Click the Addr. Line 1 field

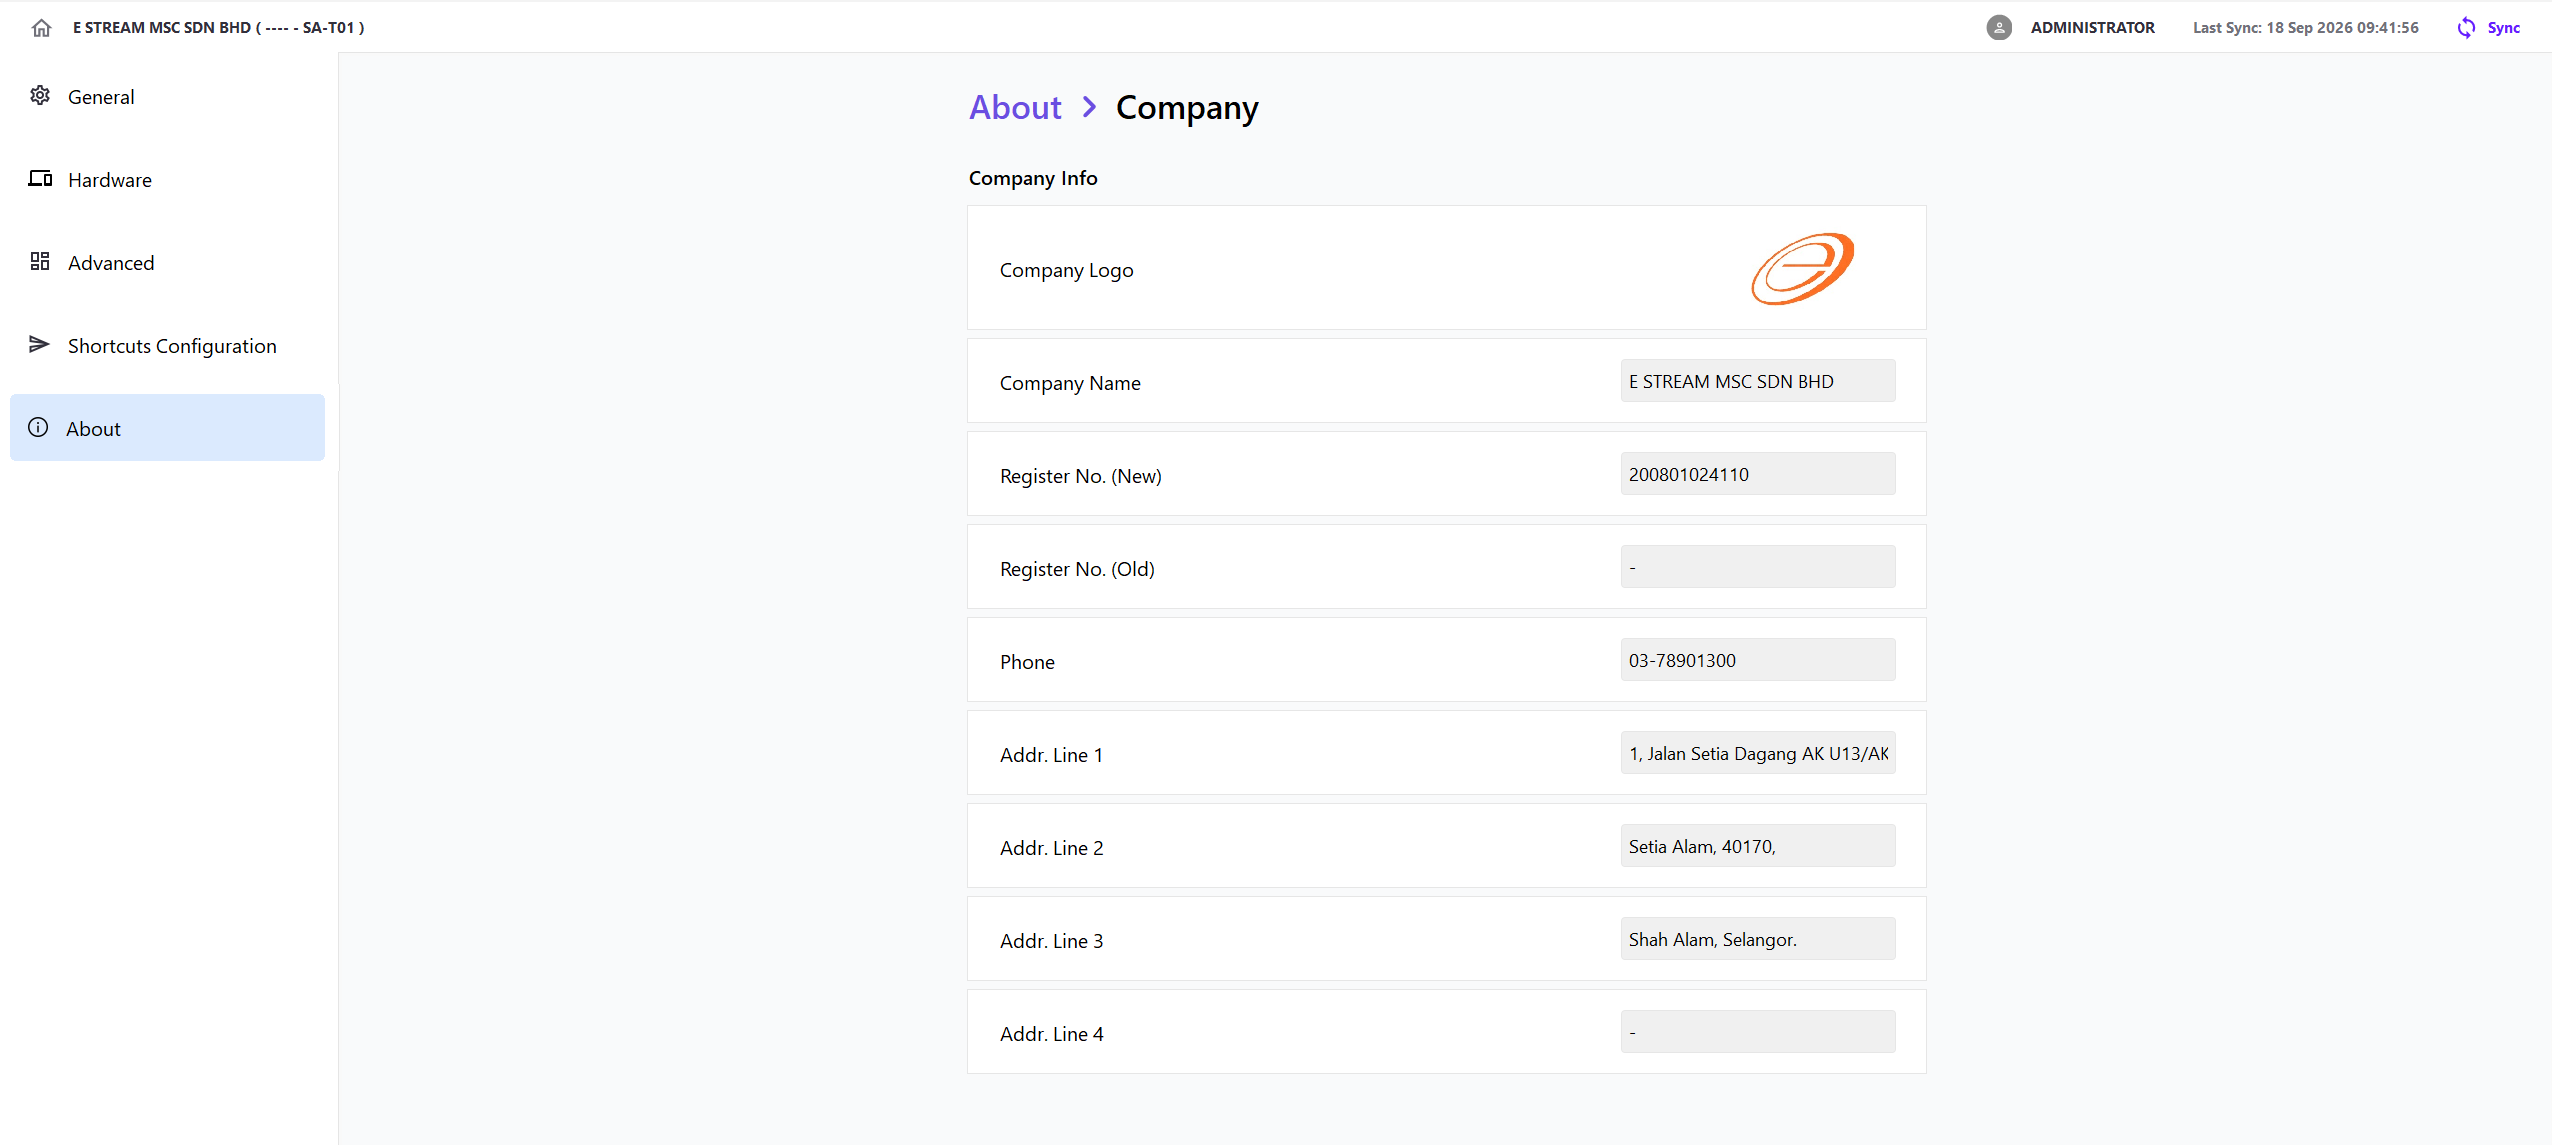pyautogui.click(x=1758, y=753)
